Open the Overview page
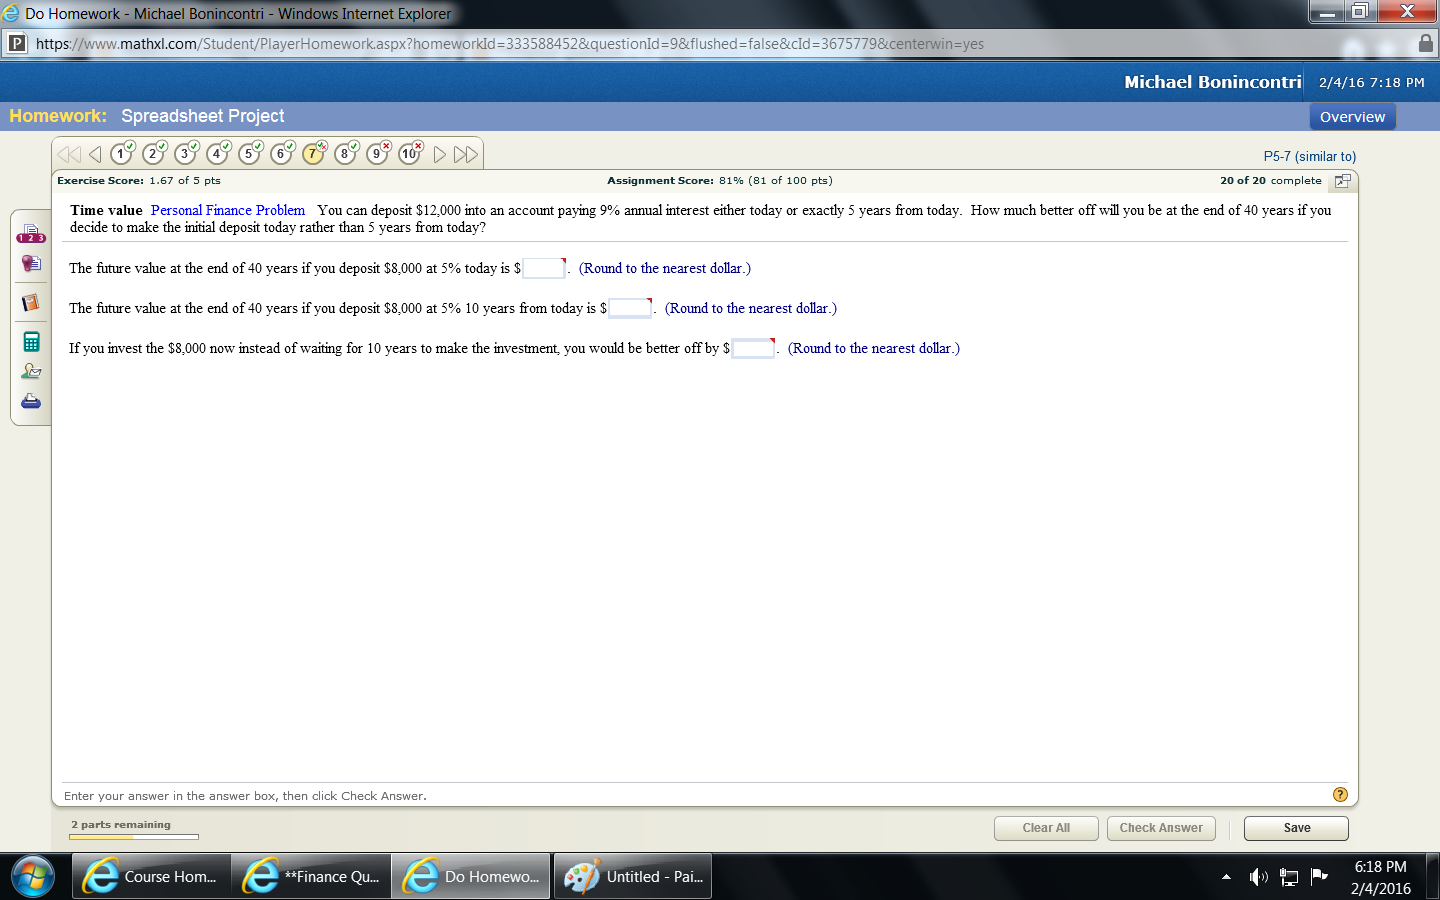 tap(1352, 116)
